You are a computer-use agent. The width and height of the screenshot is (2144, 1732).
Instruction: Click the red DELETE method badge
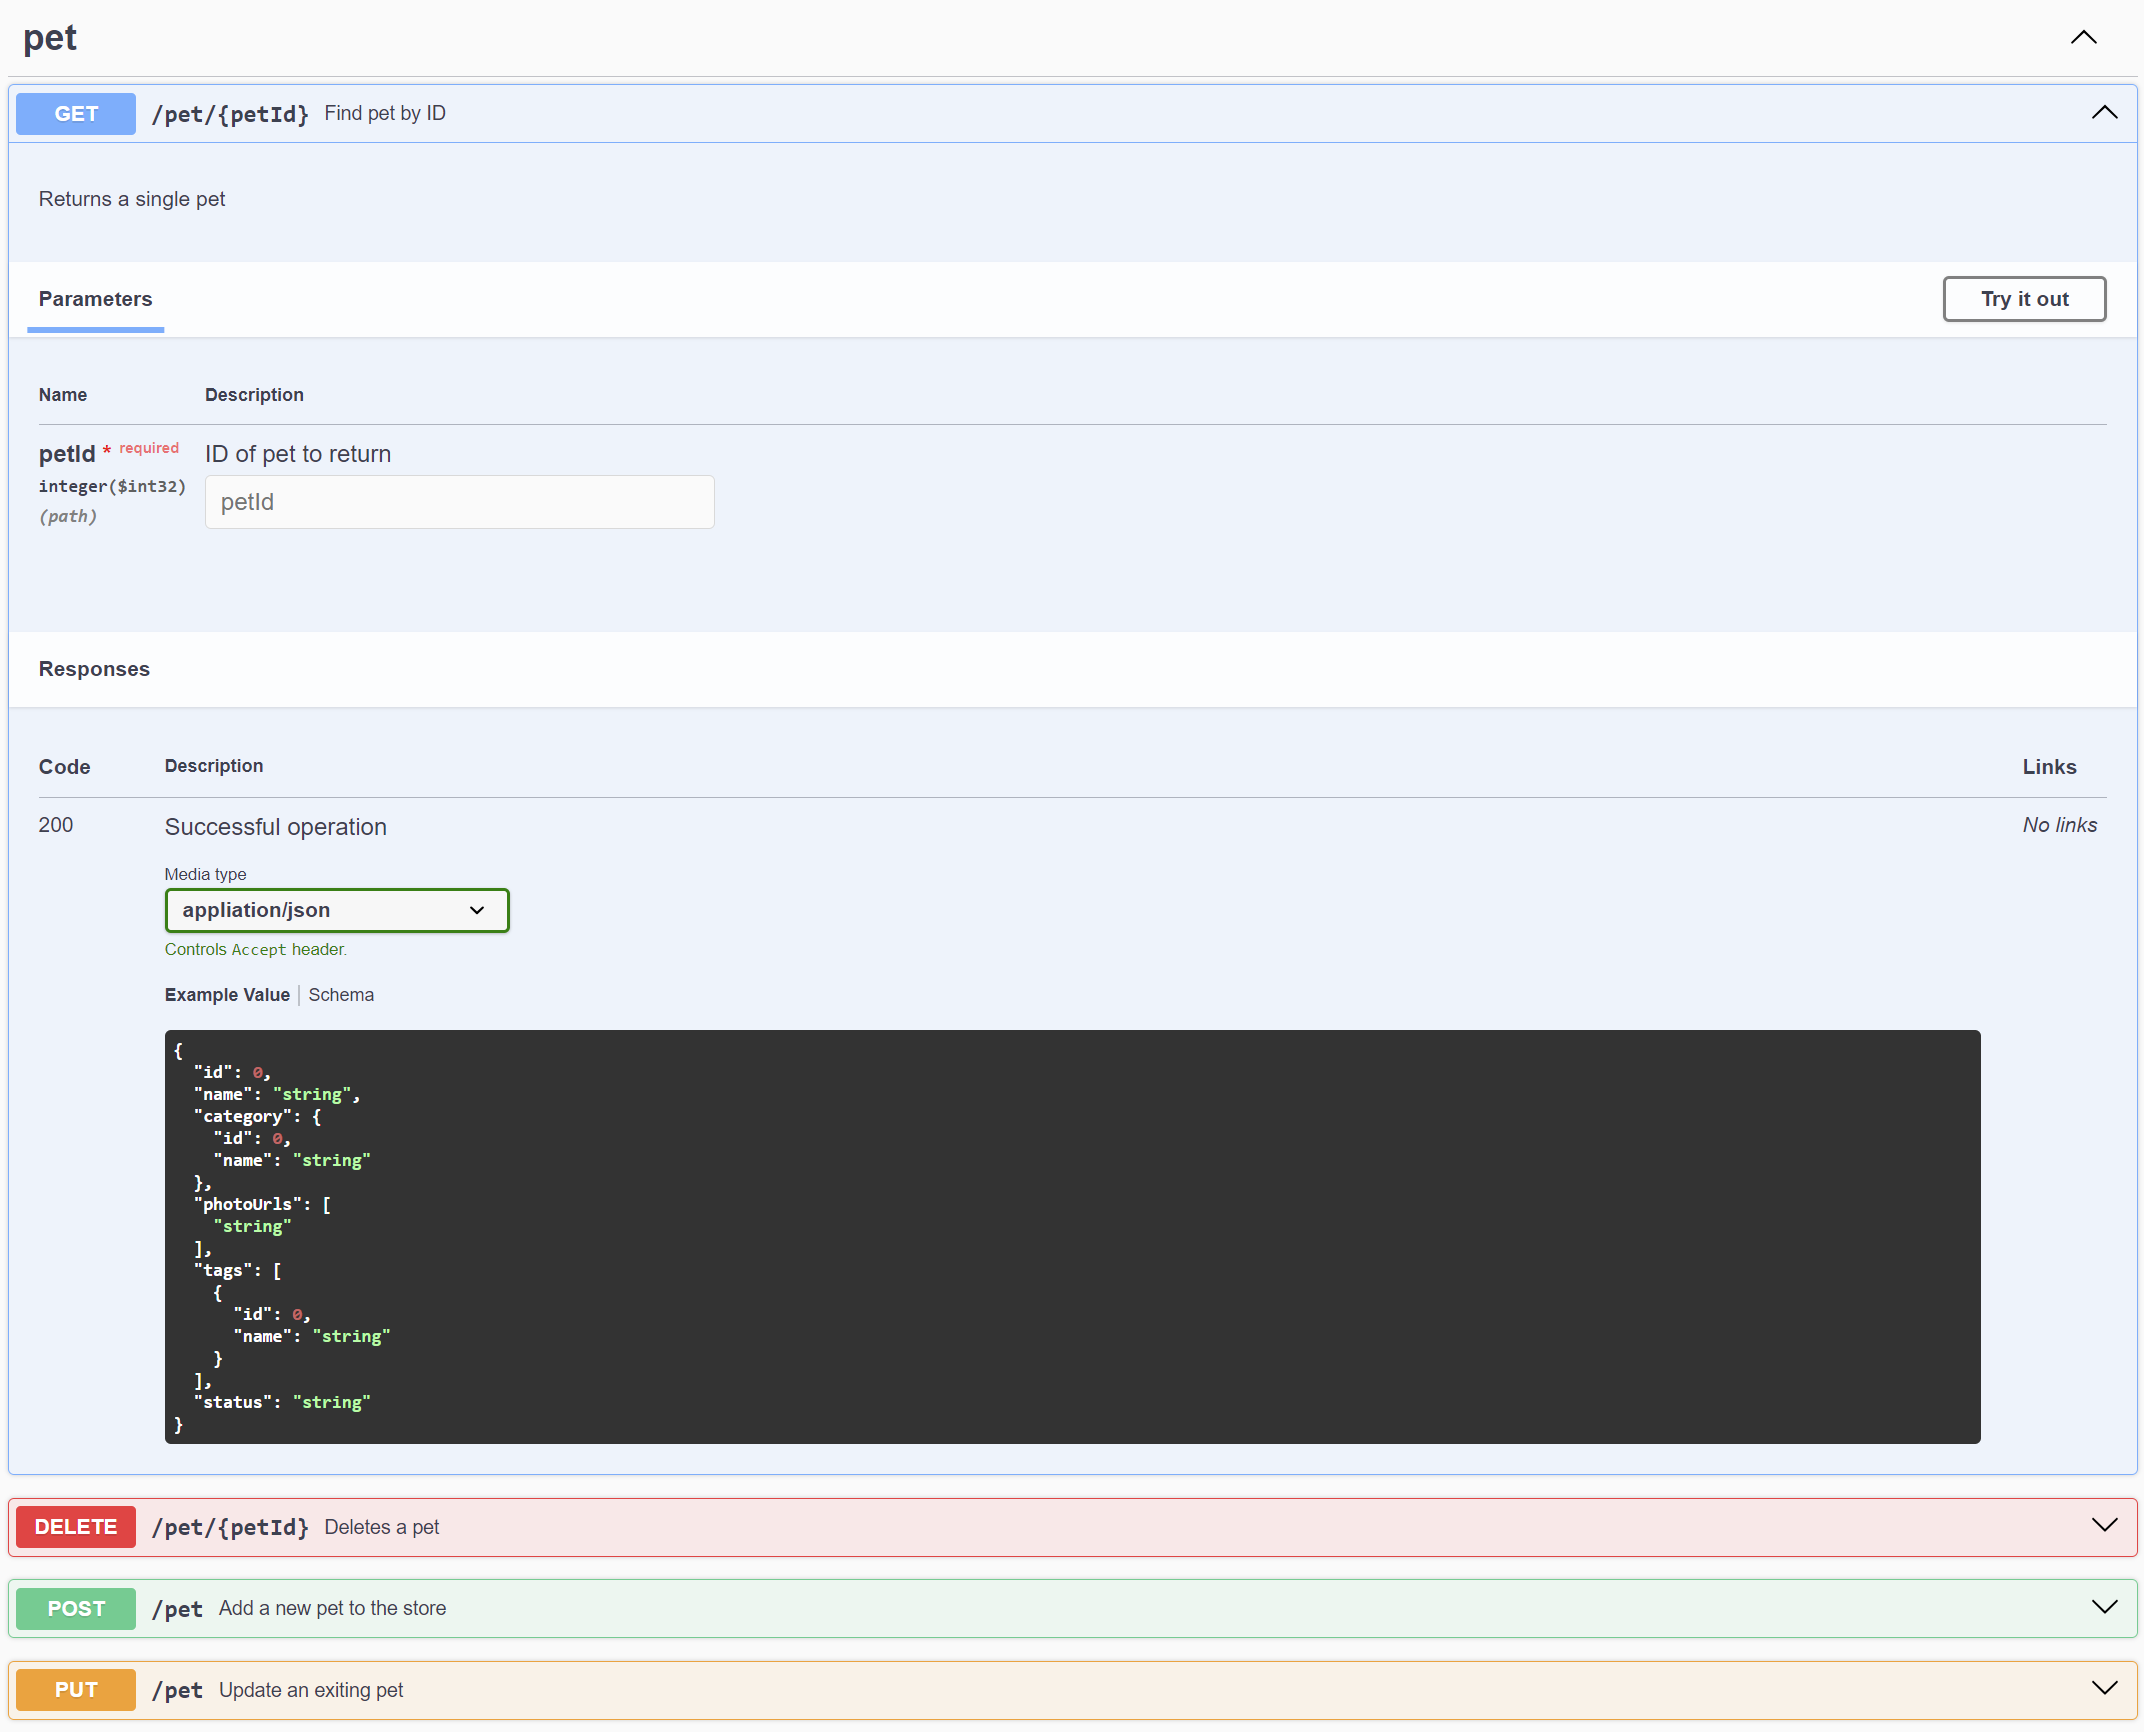76,1527
